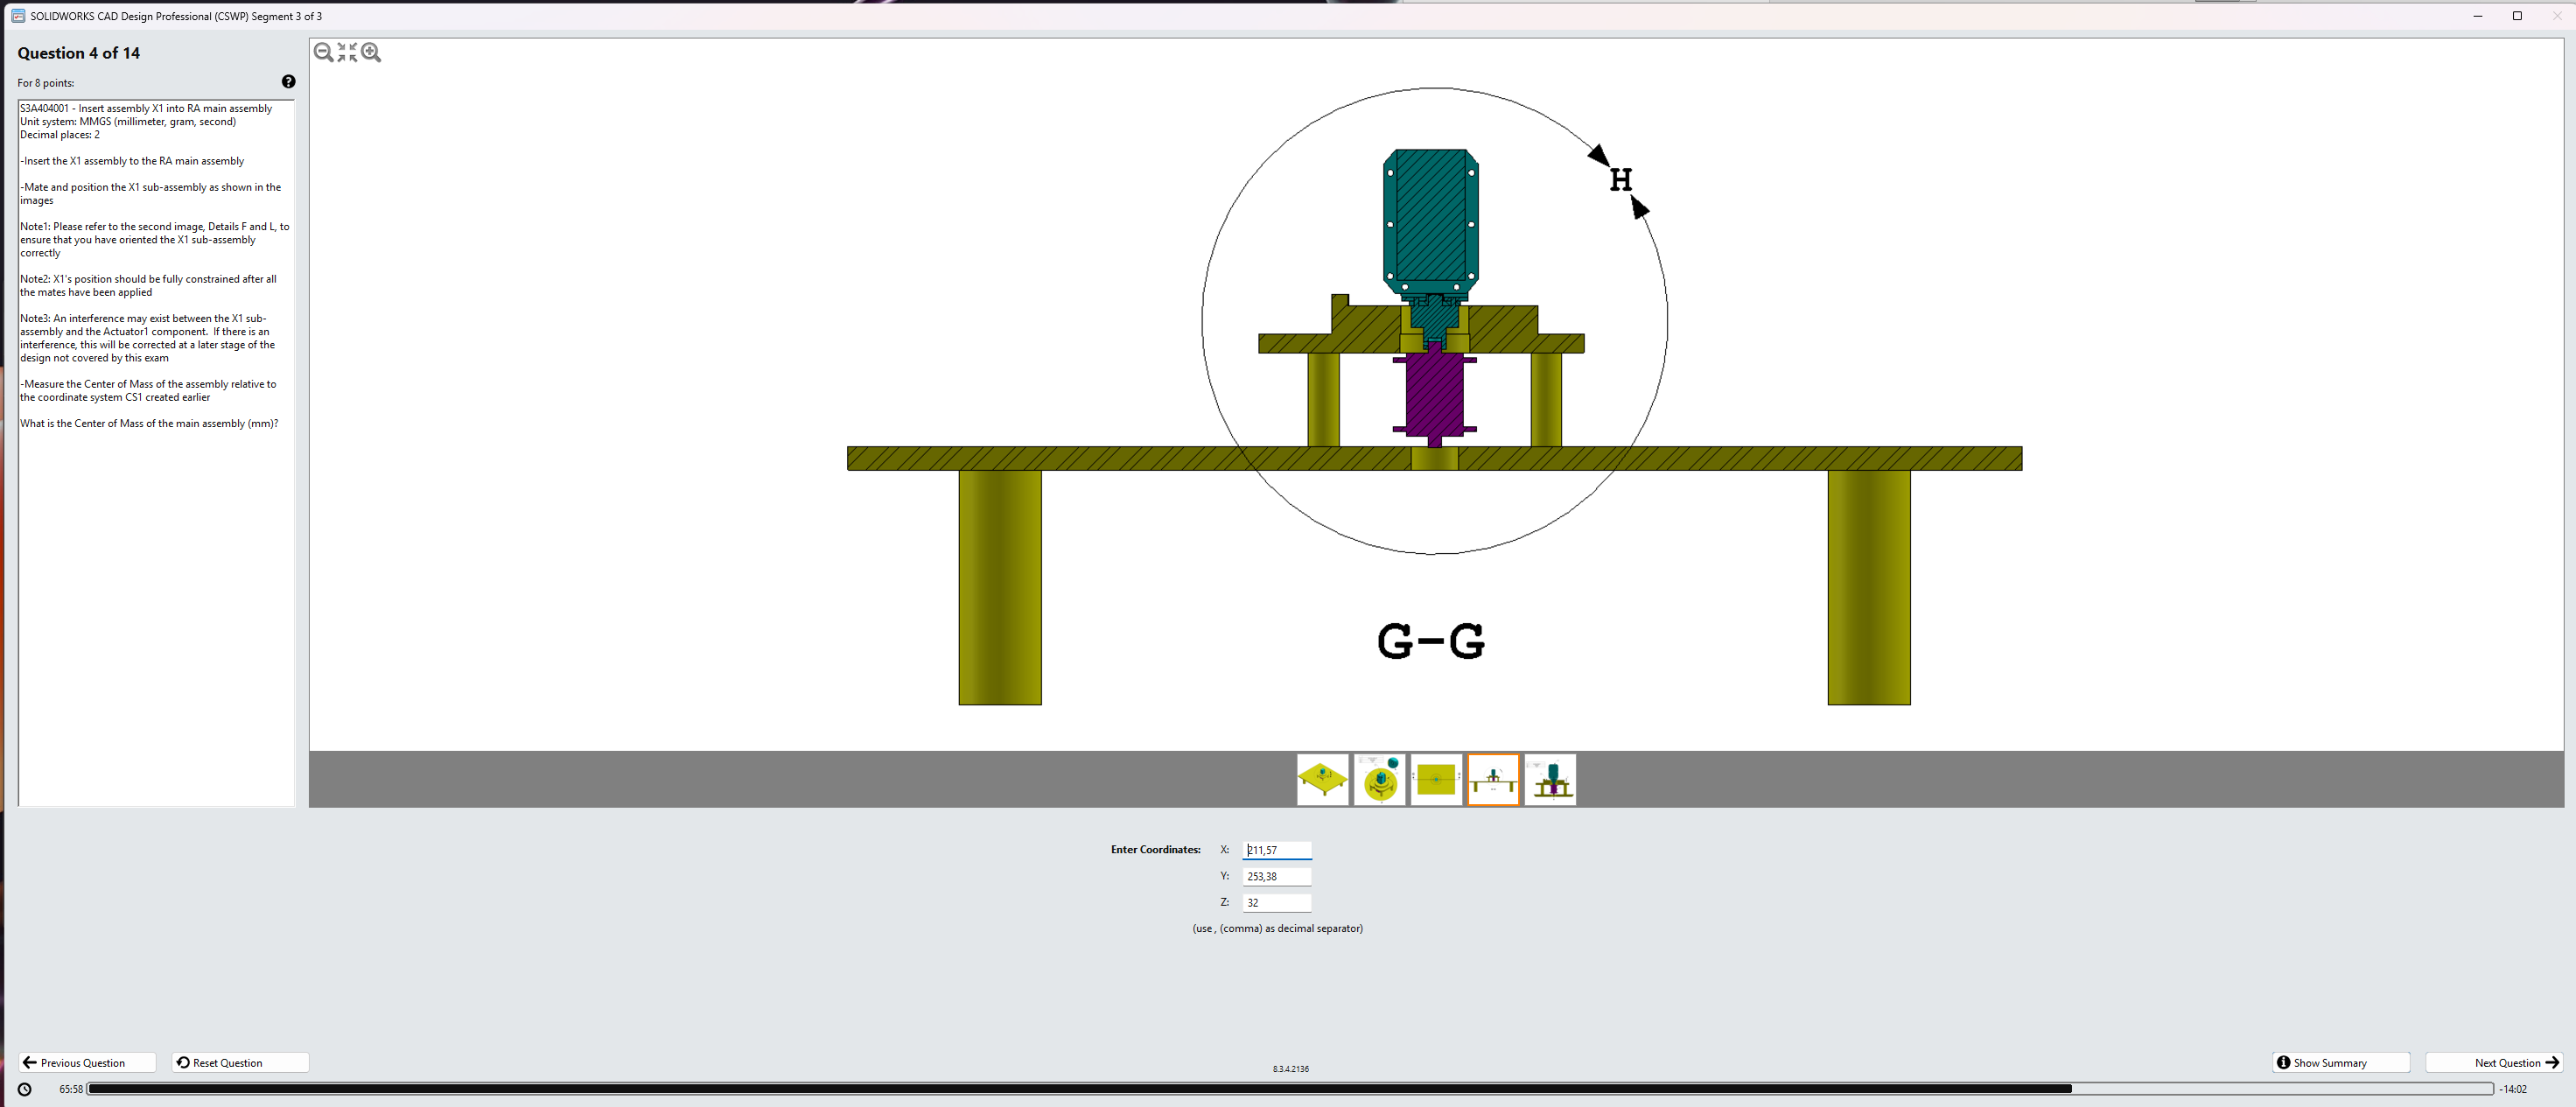Focus the Y coordinate field
2576x1107 pixels.
pyautogui.click(x=1276, y=876)
